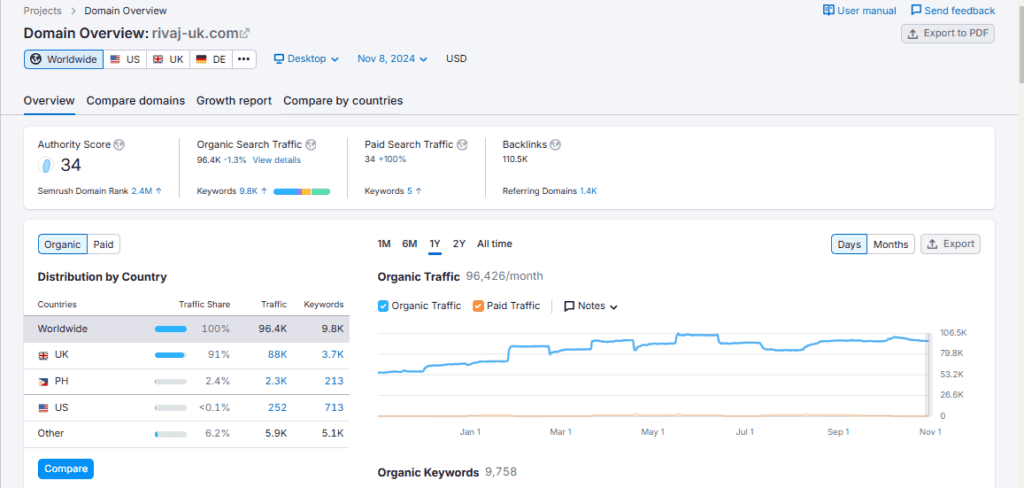The image size is (1024, 488).
Task: Switch the chart view to Months
Action: tap(890, 244)
